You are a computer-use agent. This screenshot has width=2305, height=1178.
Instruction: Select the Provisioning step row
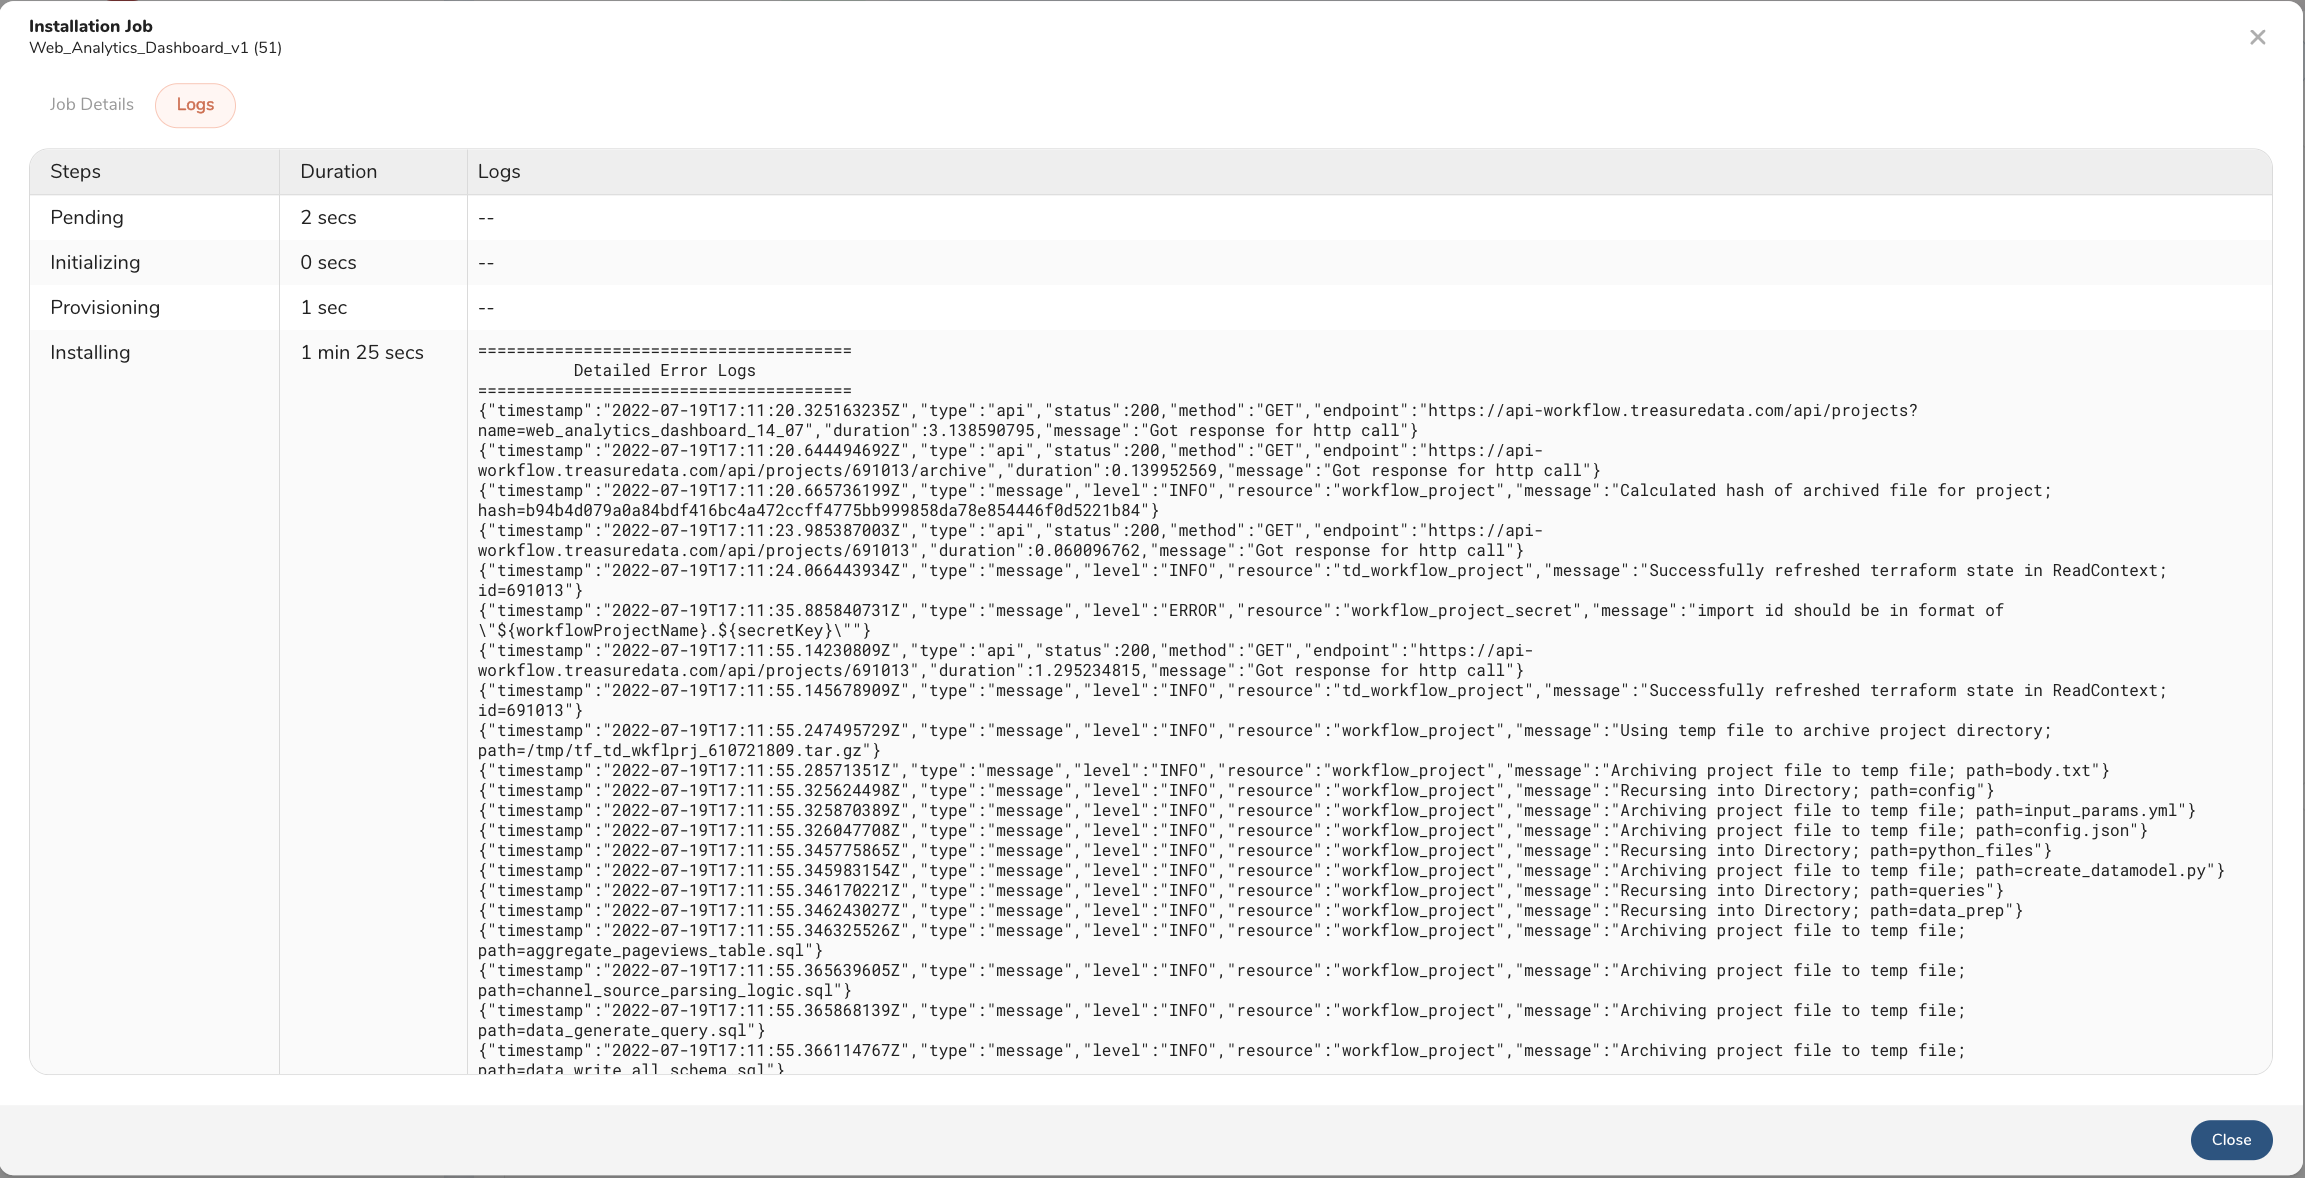[x=105, y=307]
